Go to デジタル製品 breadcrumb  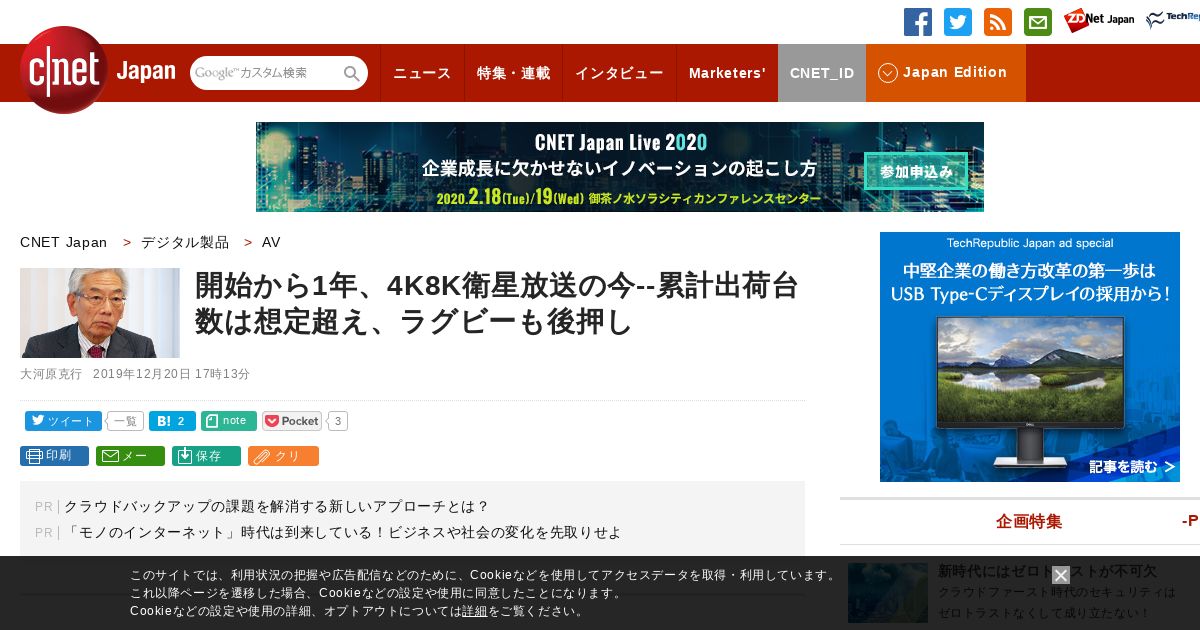185,242
